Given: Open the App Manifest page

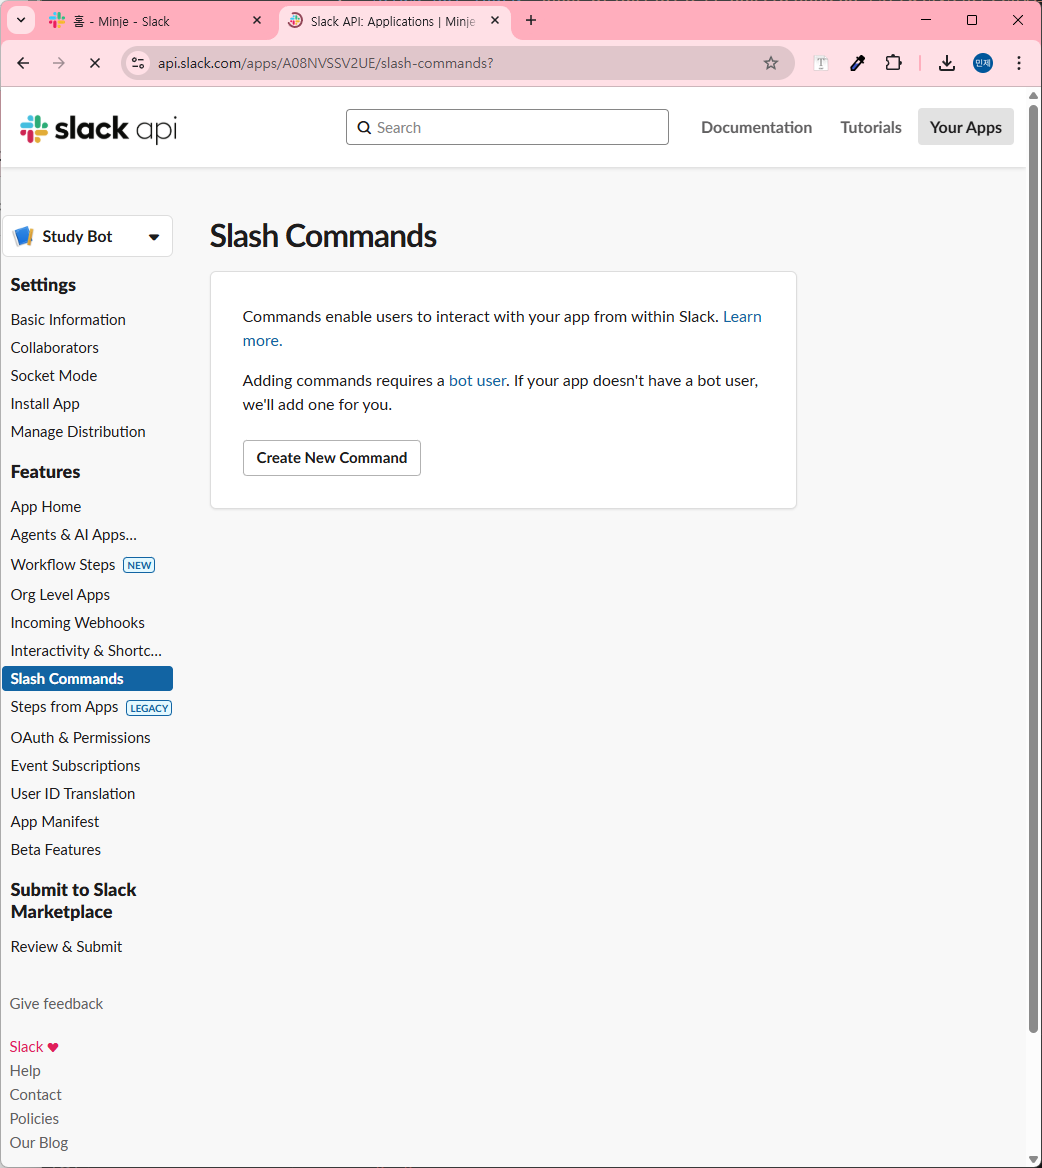Looking at the screenshot, I should [54, 822].
